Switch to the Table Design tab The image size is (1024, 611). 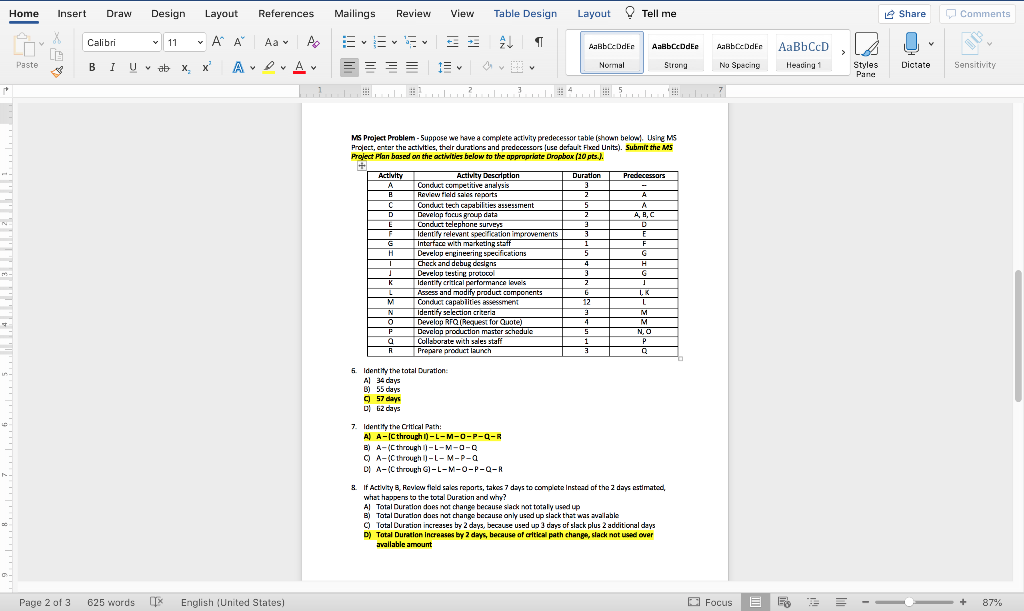525,14
